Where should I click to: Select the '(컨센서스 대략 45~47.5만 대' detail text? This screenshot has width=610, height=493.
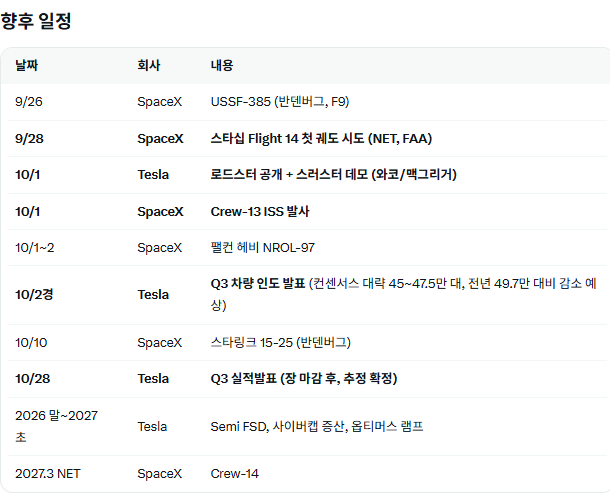click(386, 284)
